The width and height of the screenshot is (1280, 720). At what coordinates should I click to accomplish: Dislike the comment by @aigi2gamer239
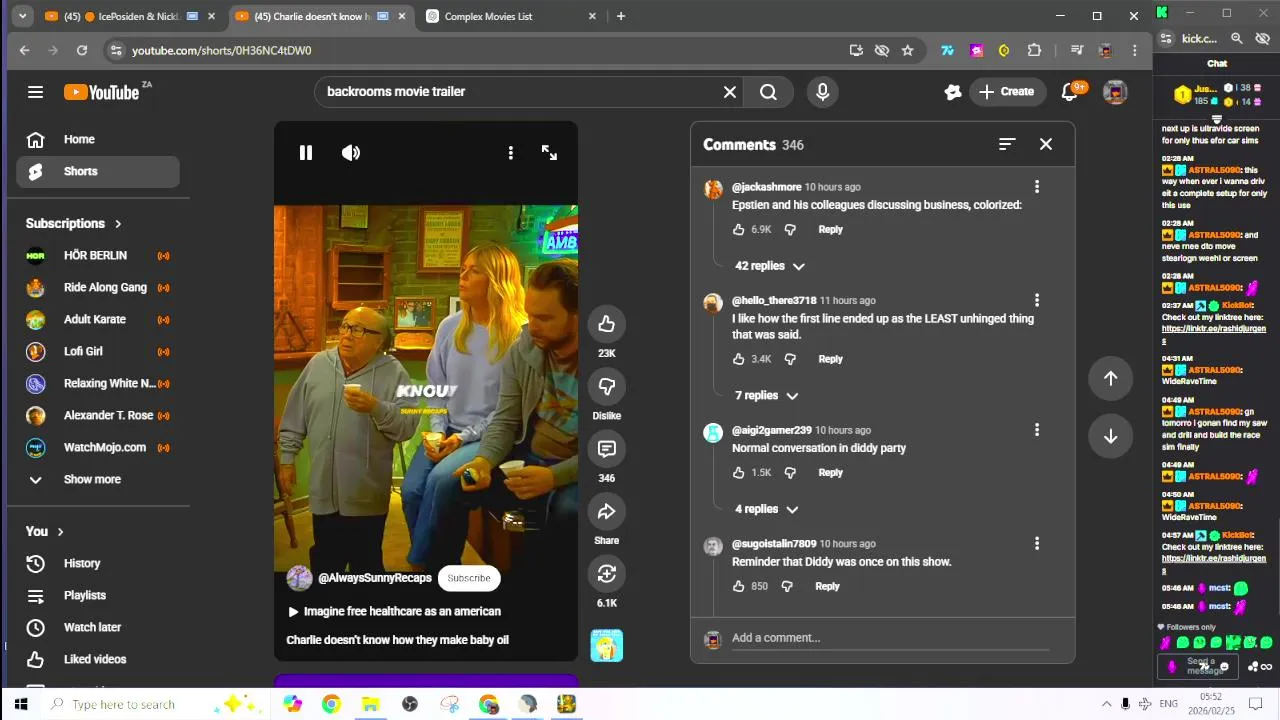tap(790, 473)
